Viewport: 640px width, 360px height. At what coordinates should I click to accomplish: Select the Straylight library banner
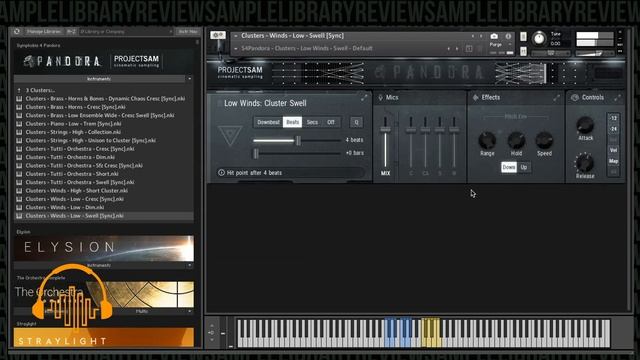point(104,337)
